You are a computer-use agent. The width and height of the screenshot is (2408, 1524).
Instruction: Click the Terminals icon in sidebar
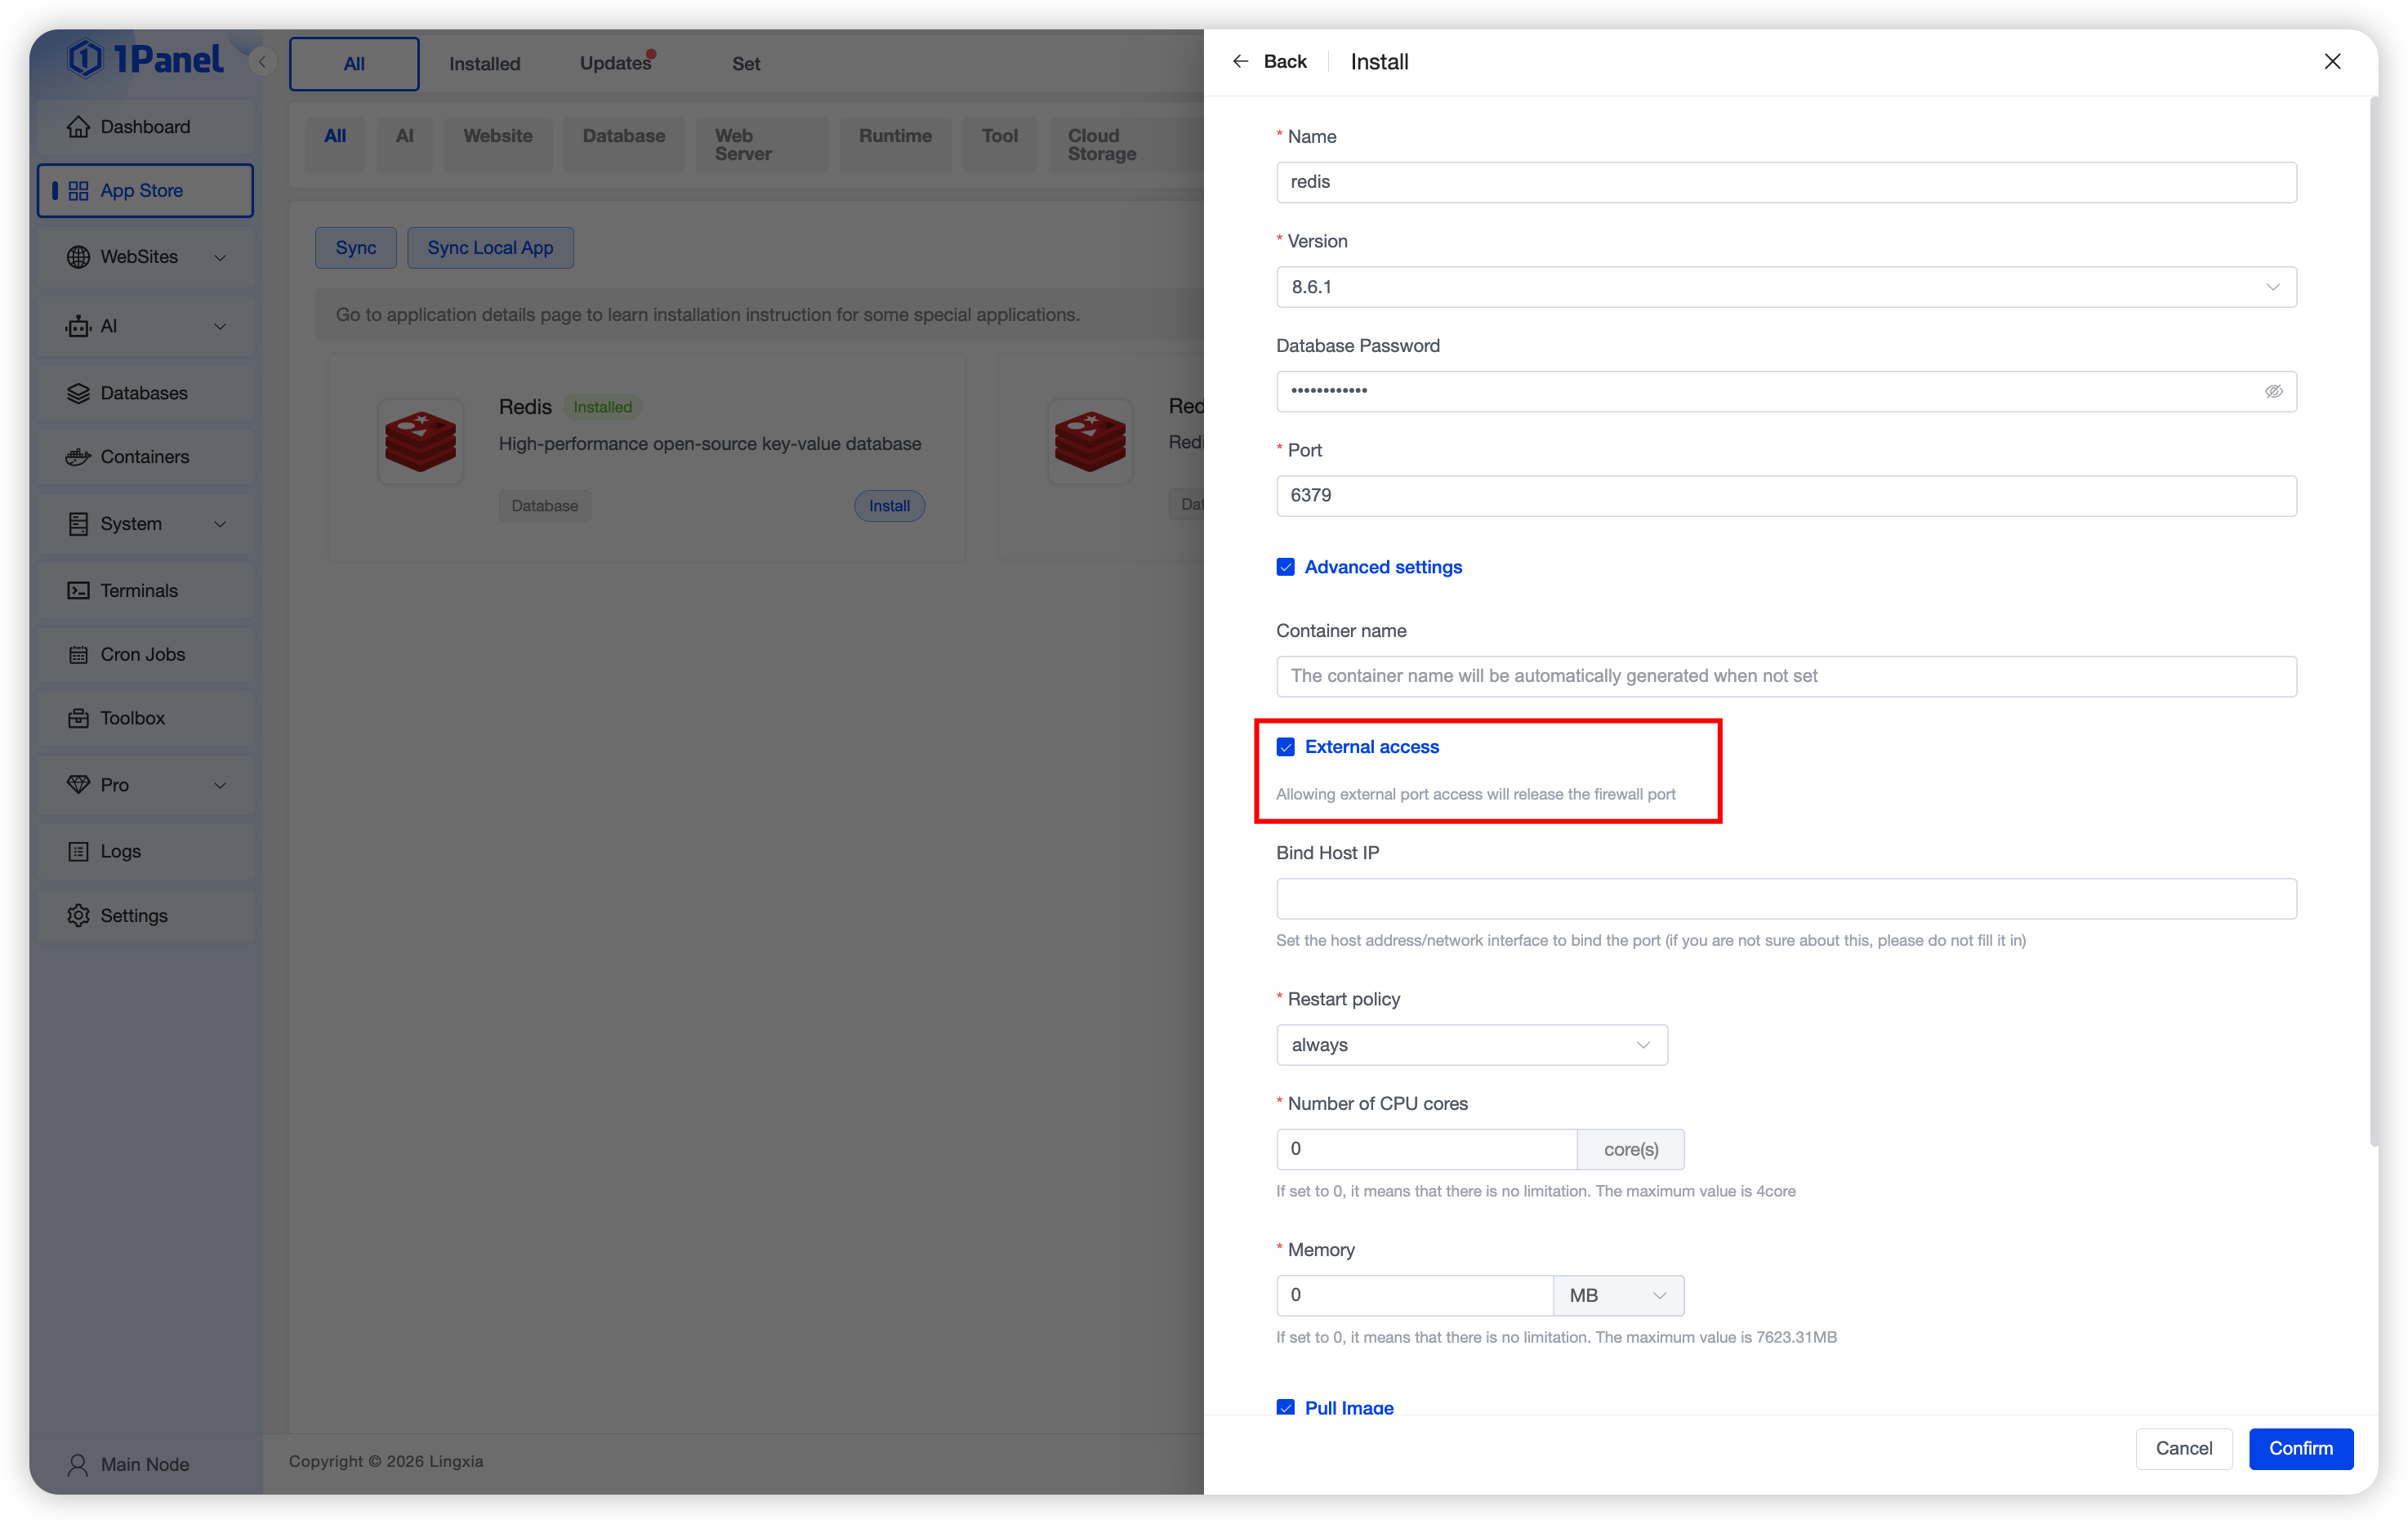(x=78, y=591)
